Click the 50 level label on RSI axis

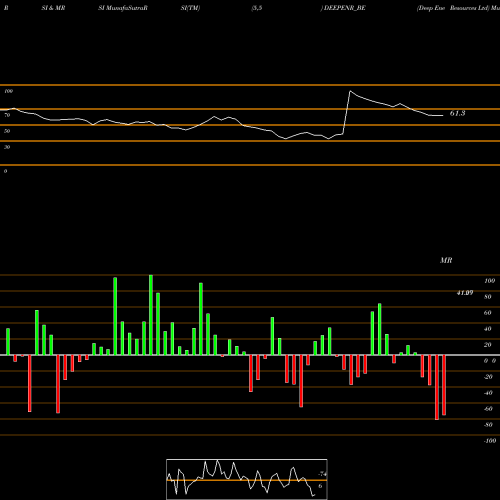(x=7, y=131)
